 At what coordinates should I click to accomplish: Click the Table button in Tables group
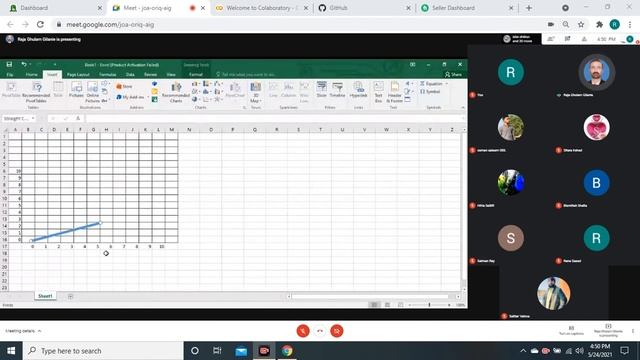[58, 89]
